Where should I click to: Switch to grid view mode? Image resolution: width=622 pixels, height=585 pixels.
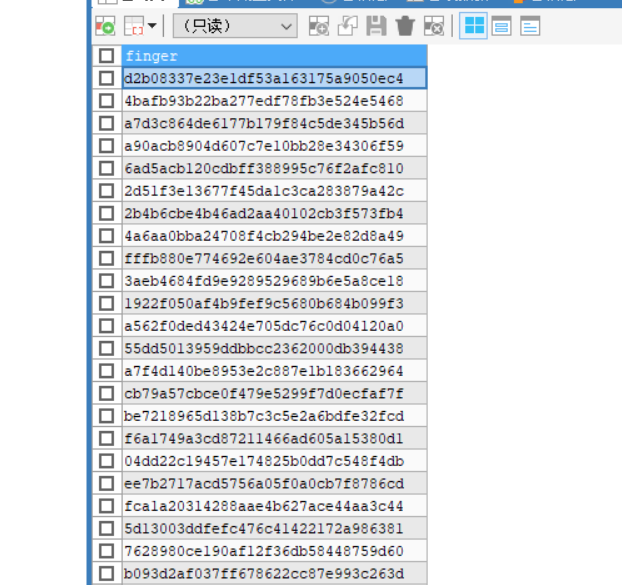click(473, 26)
